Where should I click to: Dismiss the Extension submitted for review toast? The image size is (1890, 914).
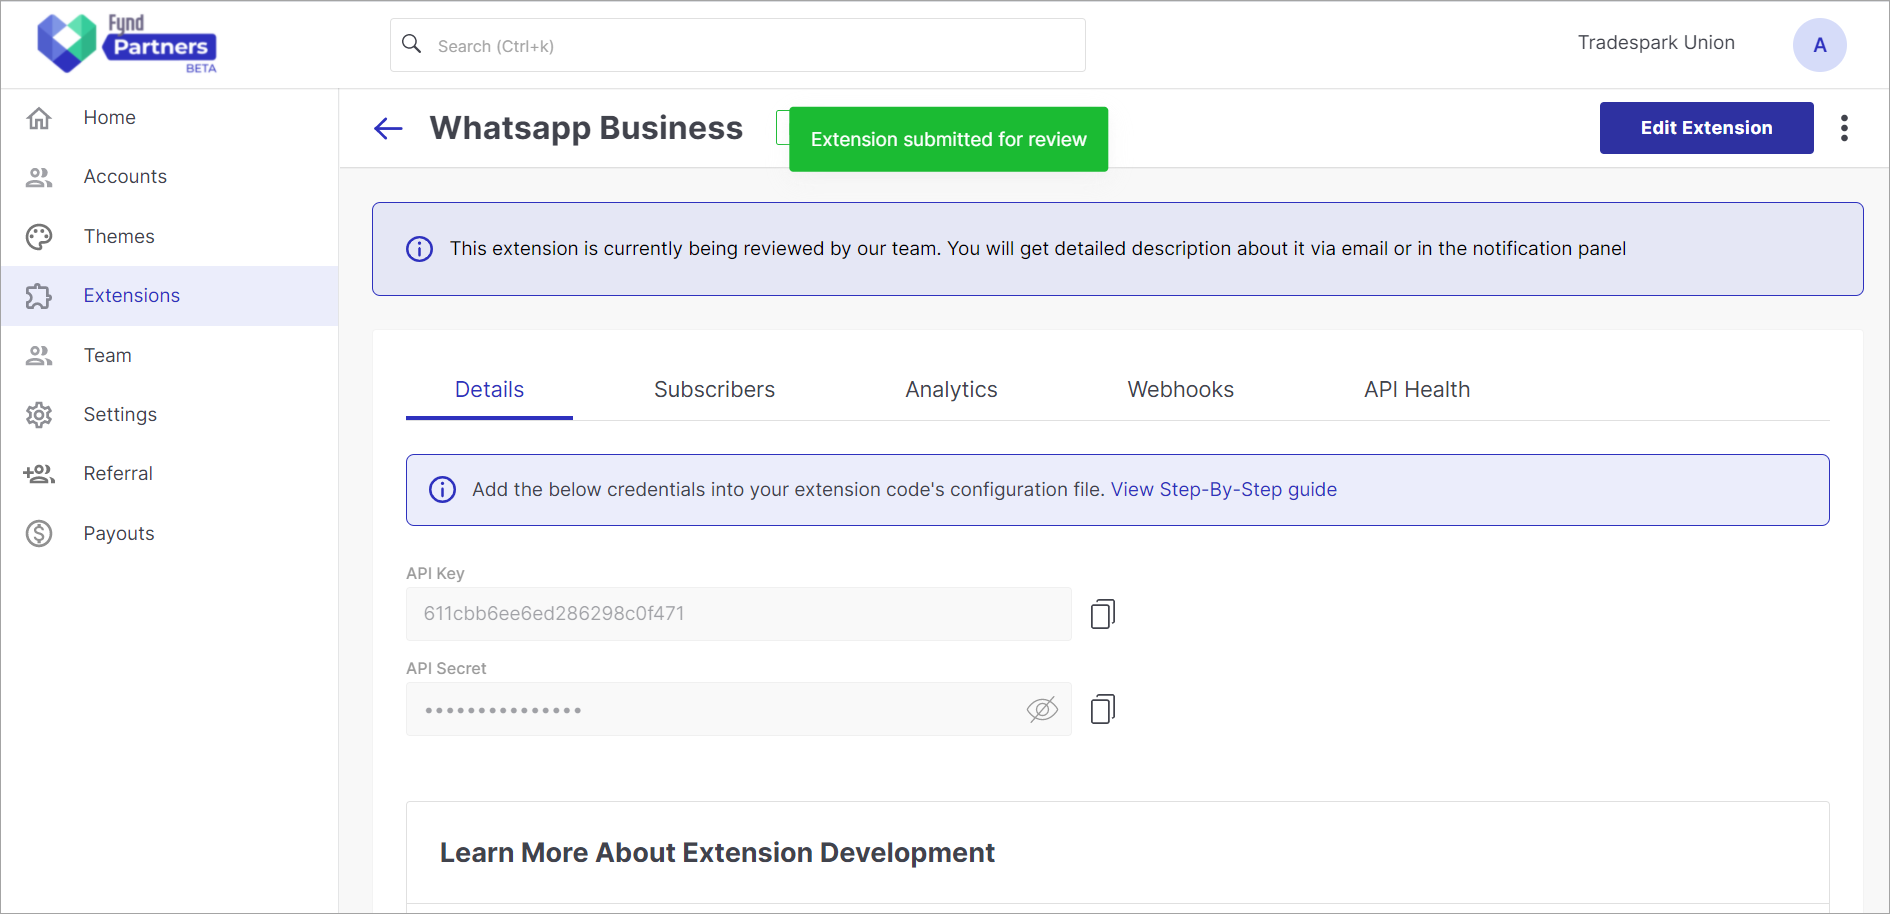coord(948,139)
